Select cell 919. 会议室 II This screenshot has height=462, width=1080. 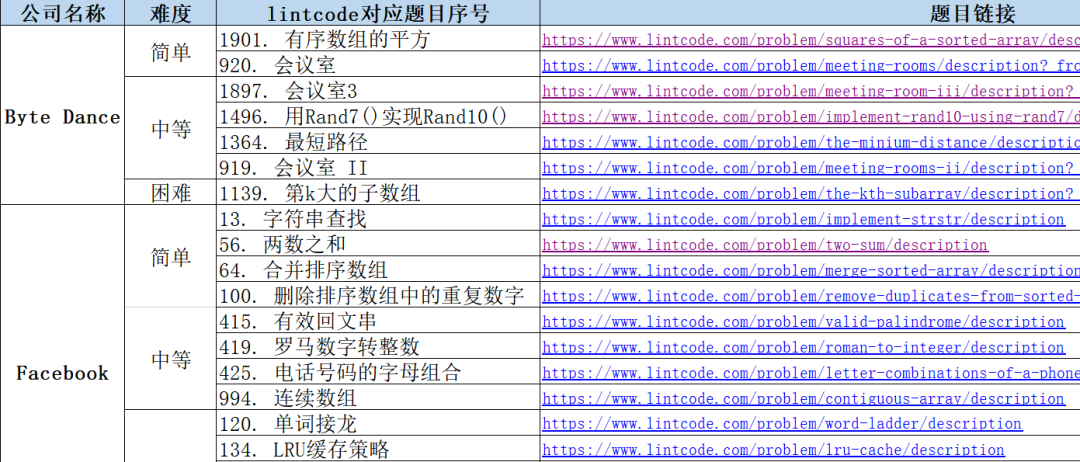[x=378, y=168]
